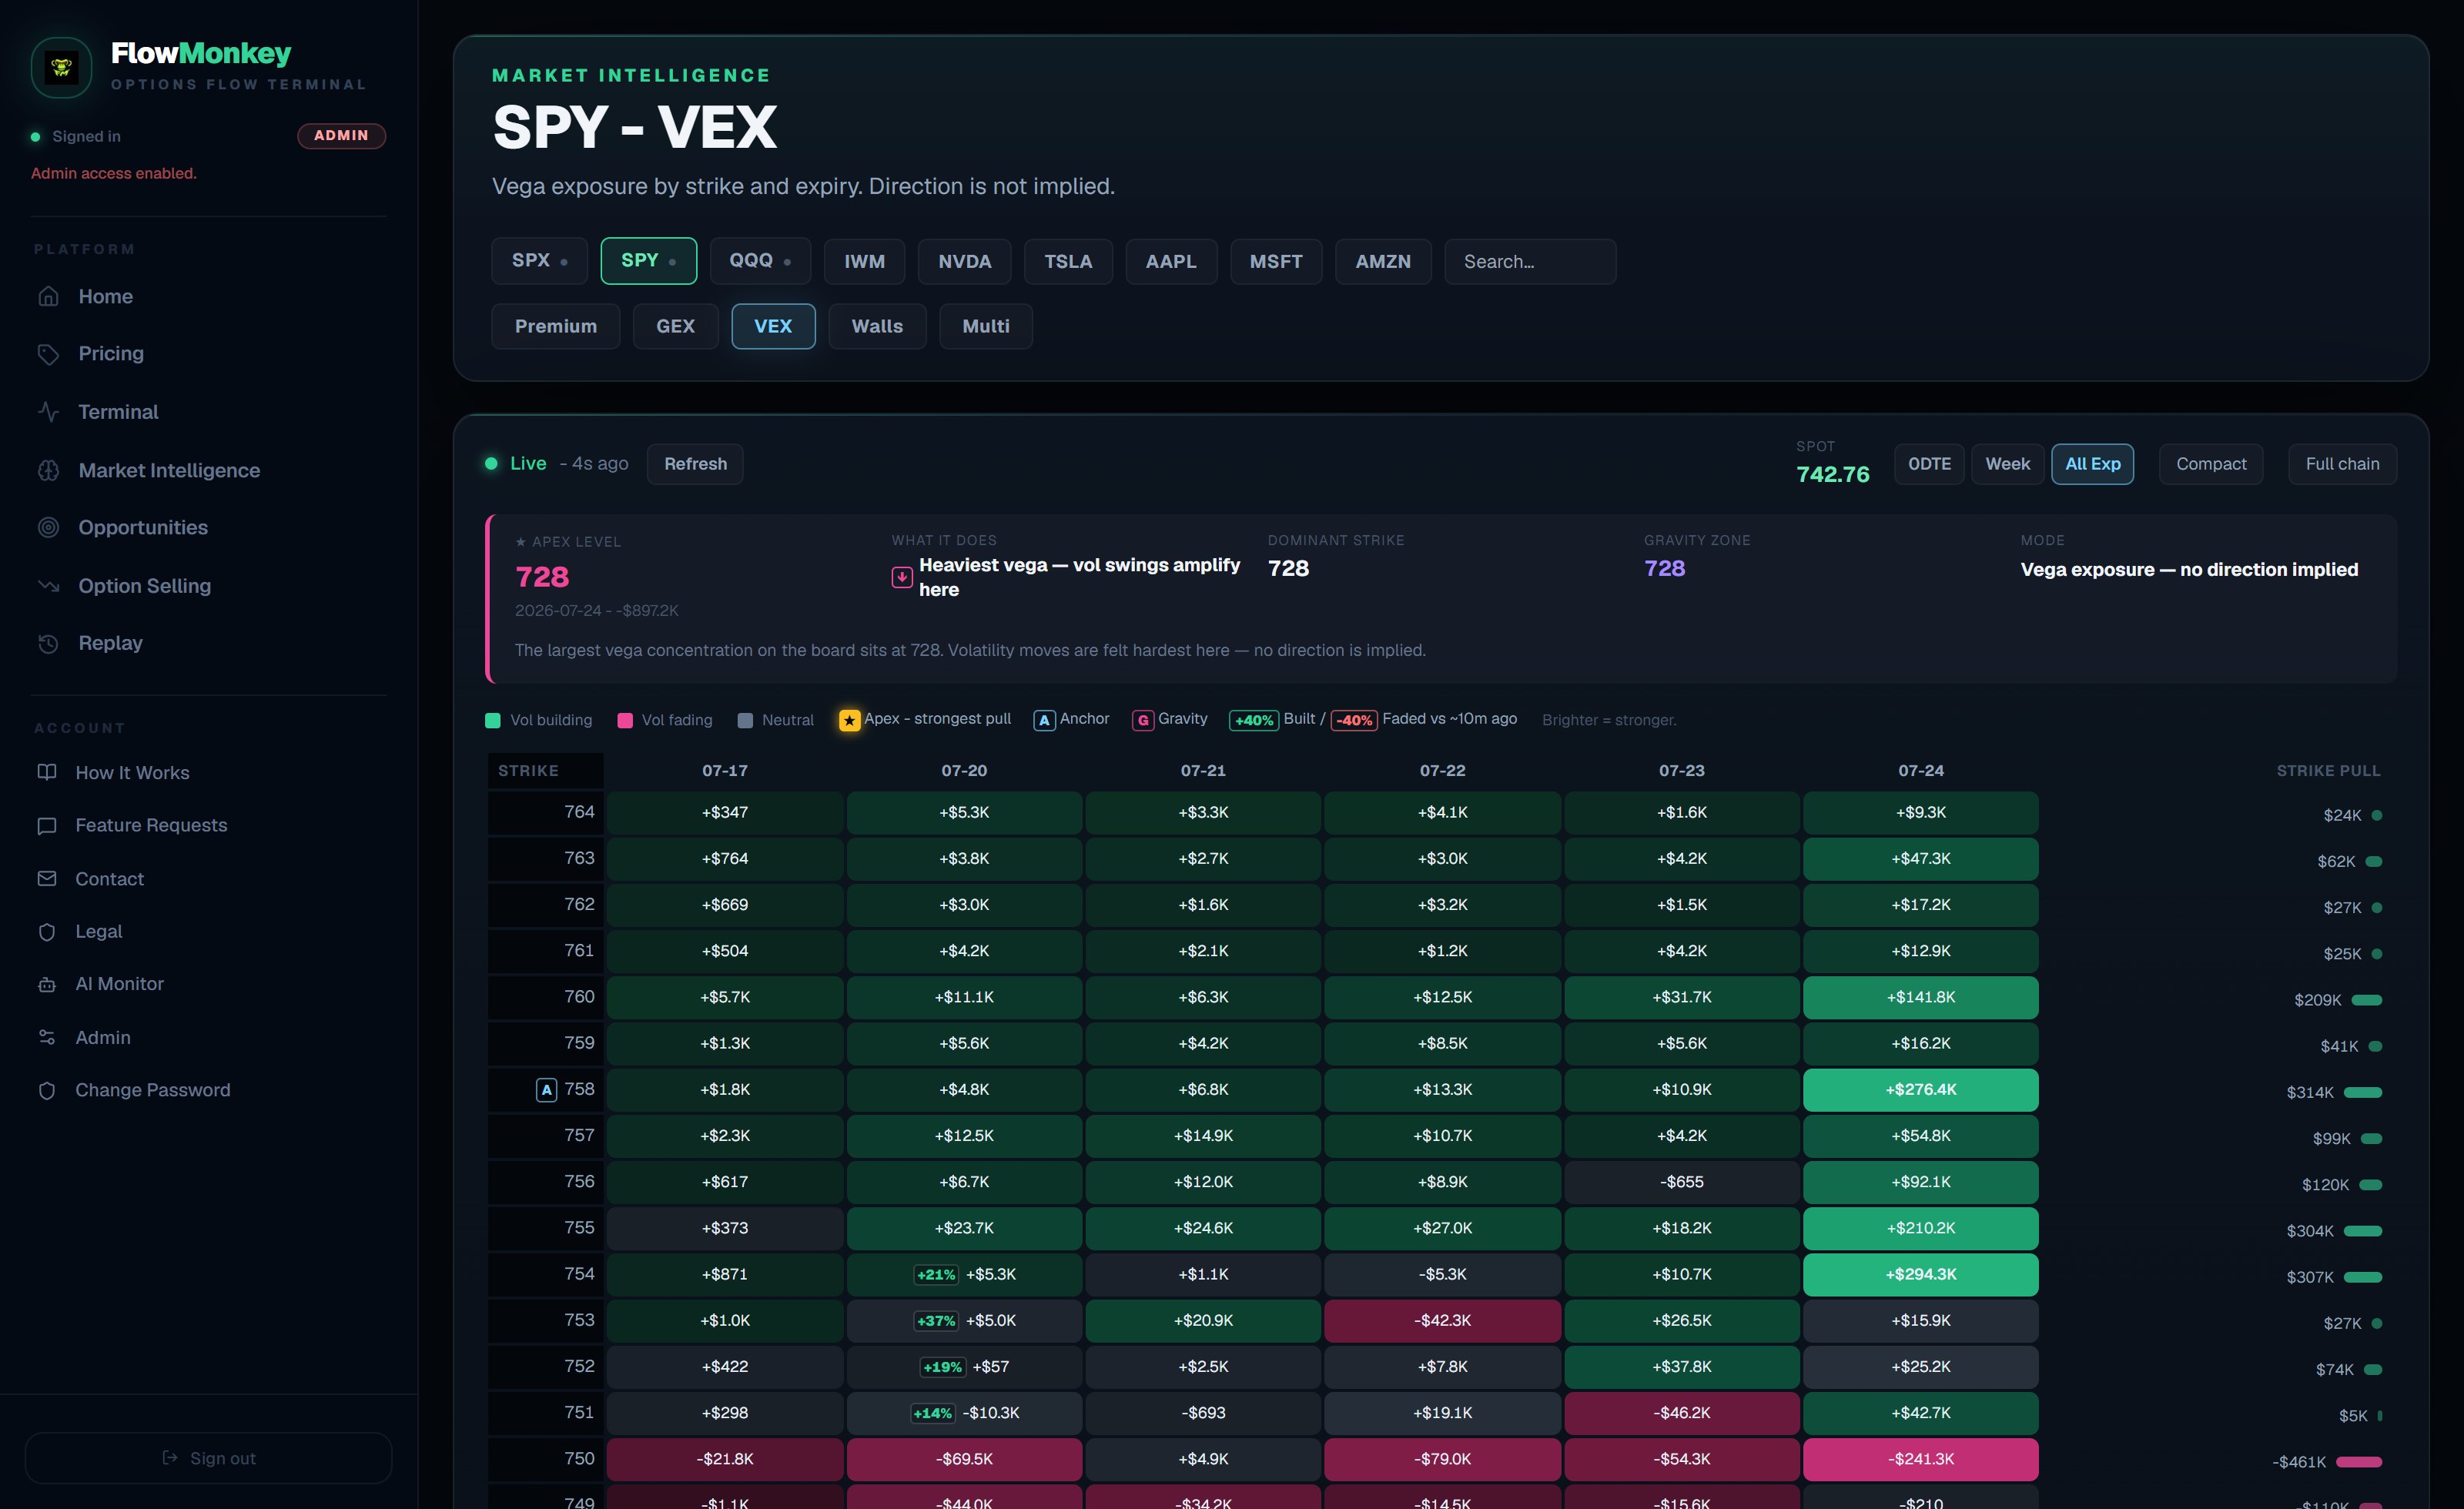
Task: Click the ADMIN badge
Action: (341, 136)
